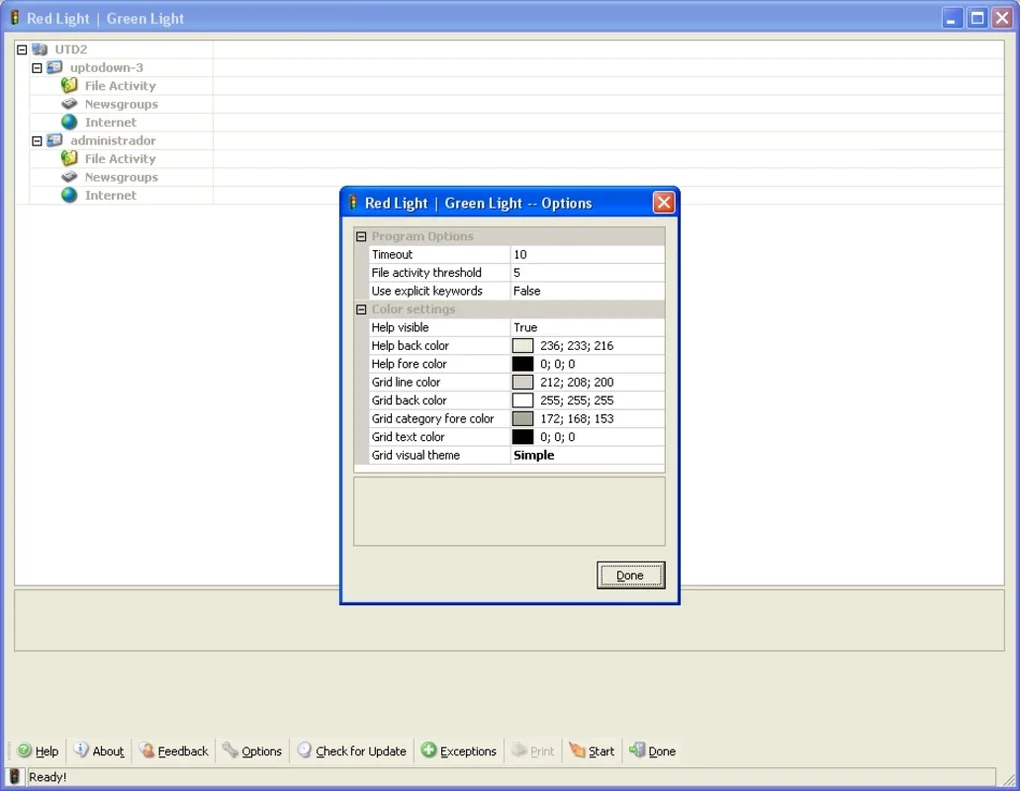The width and height of the screenshot is (1020, 791).
Task: Click the Start toolbar icon
Action: [577, 750]
